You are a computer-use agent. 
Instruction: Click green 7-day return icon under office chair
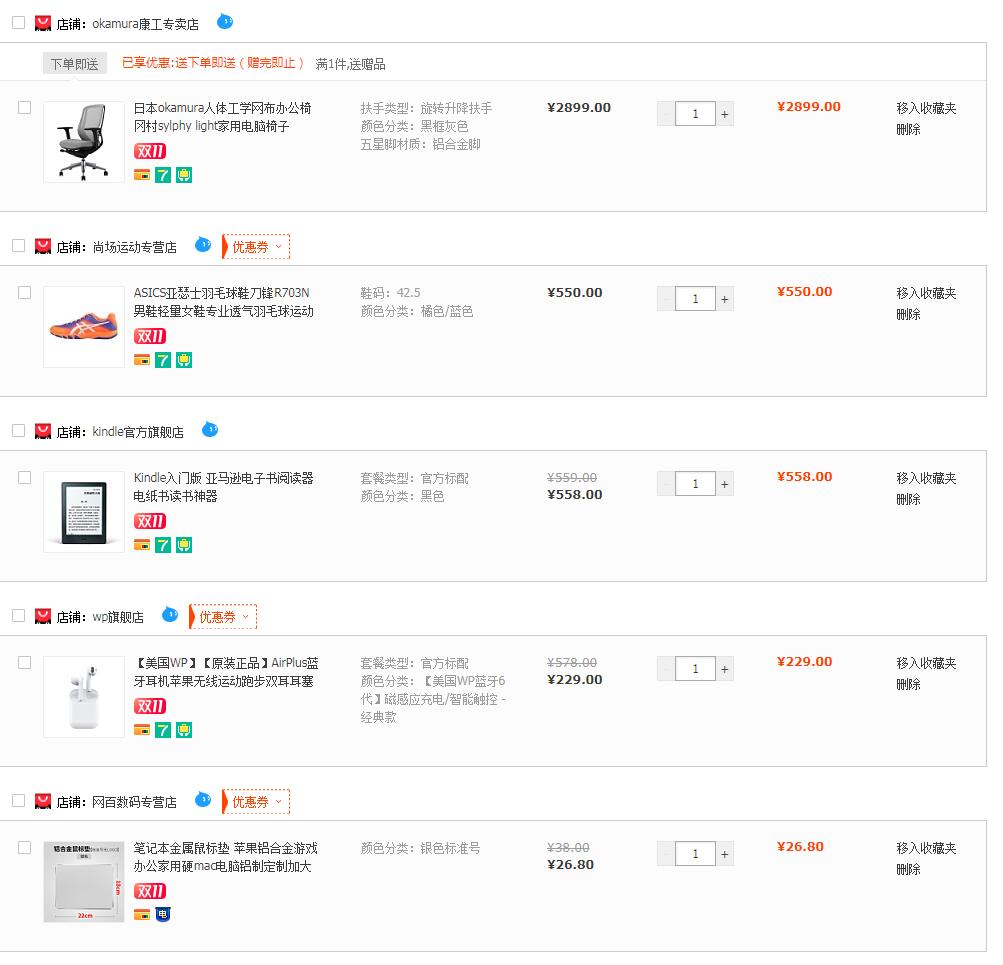[x=161, y=174]
